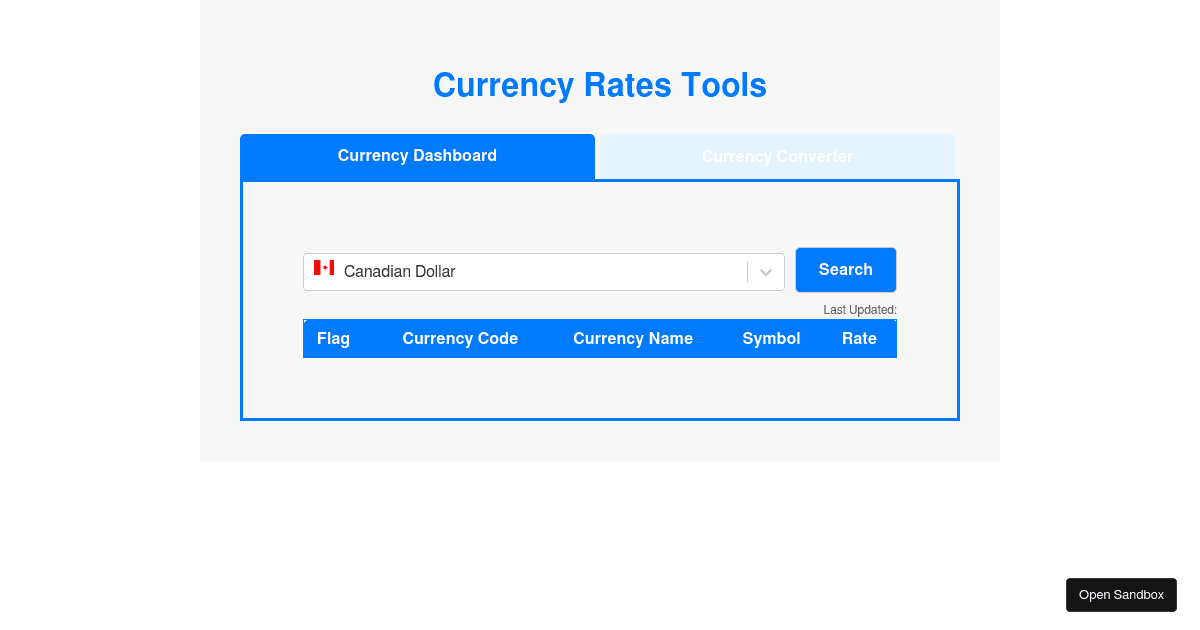Click the Currency Code column header
Screen dimensions: 1200x630
point(460,339)
